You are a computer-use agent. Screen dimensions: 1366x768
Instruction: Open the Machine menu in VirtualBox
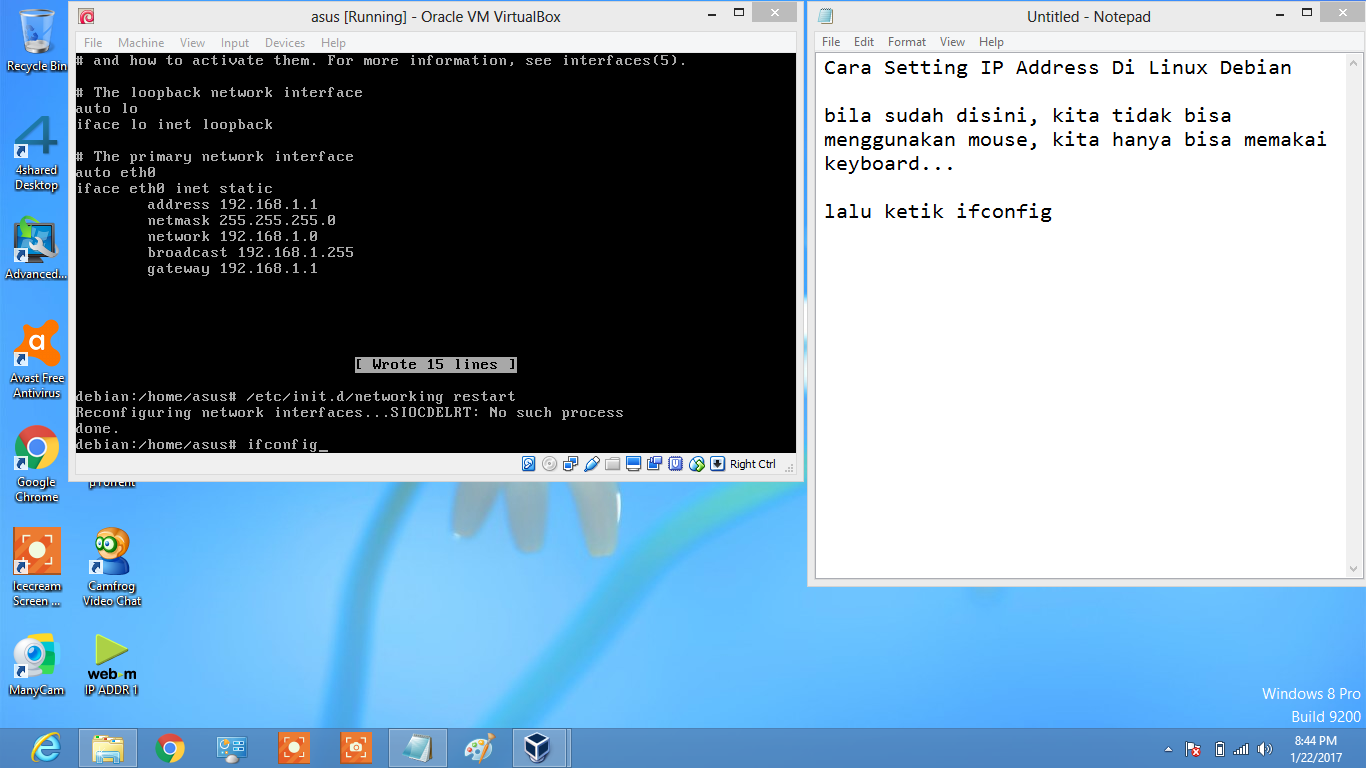click(141, 42)
